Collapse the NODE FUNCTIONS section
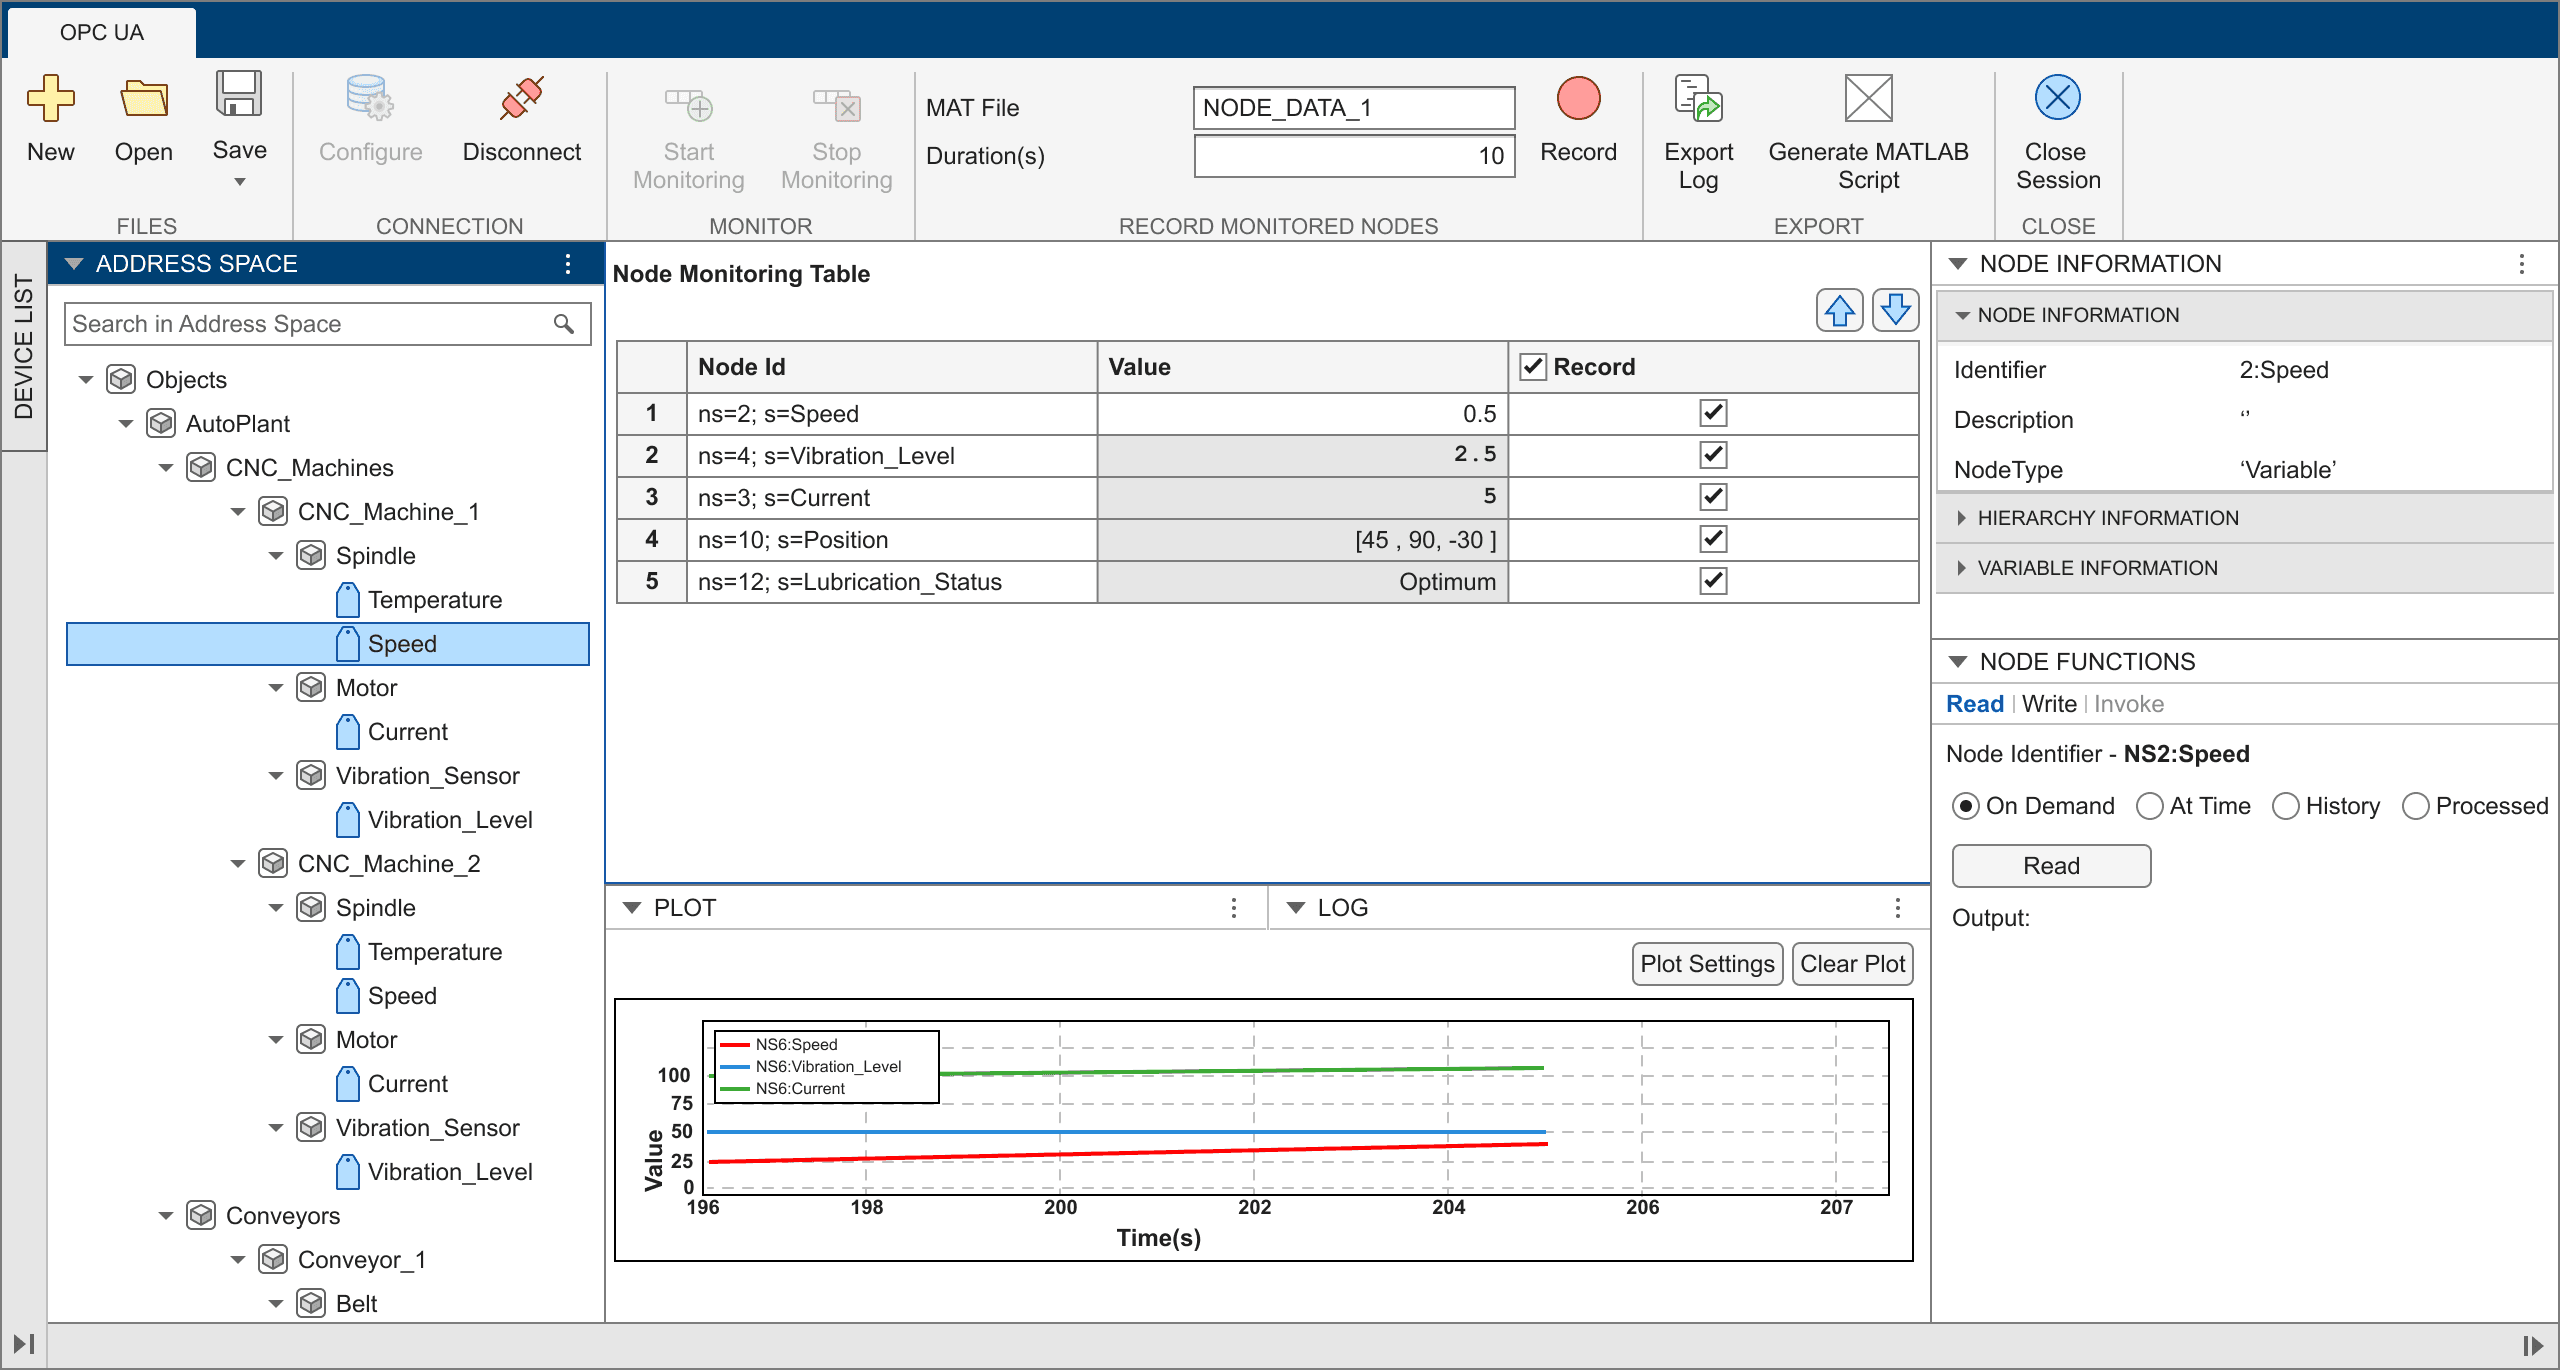Image resolution: width=2560 pixels, height=1370 pixels. click(x=1958, y=662)
